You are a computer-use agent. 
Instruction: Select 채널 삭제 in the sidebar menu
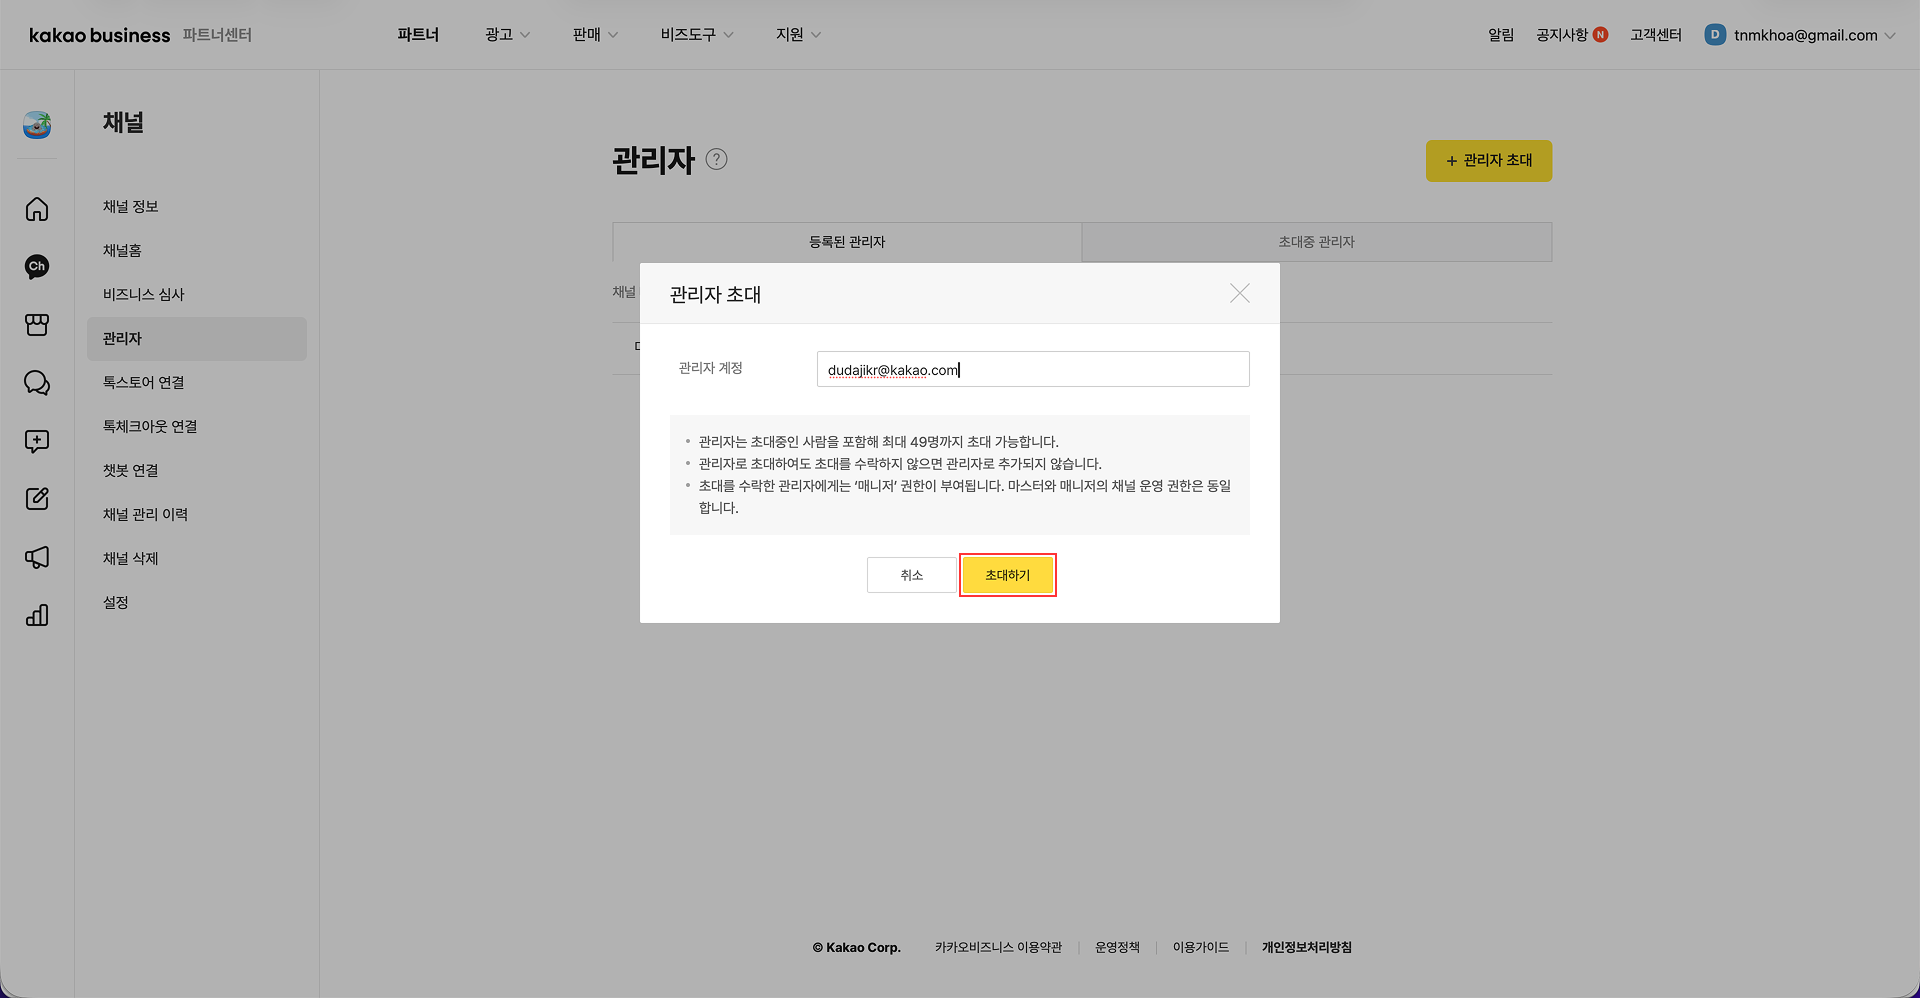131,558
